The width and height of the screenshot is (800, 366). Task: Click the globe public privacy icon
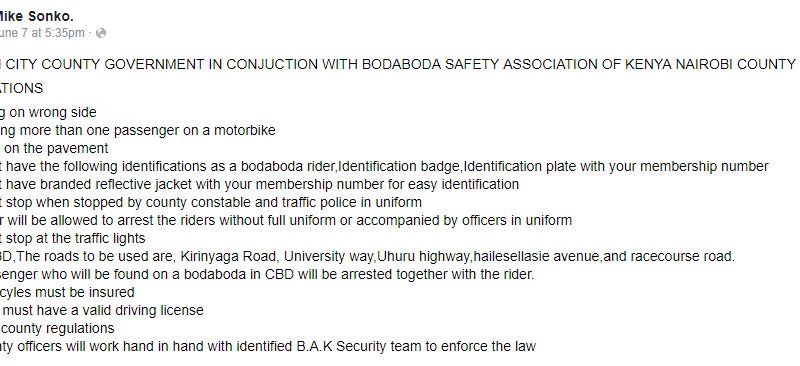[x=101, y=33]
